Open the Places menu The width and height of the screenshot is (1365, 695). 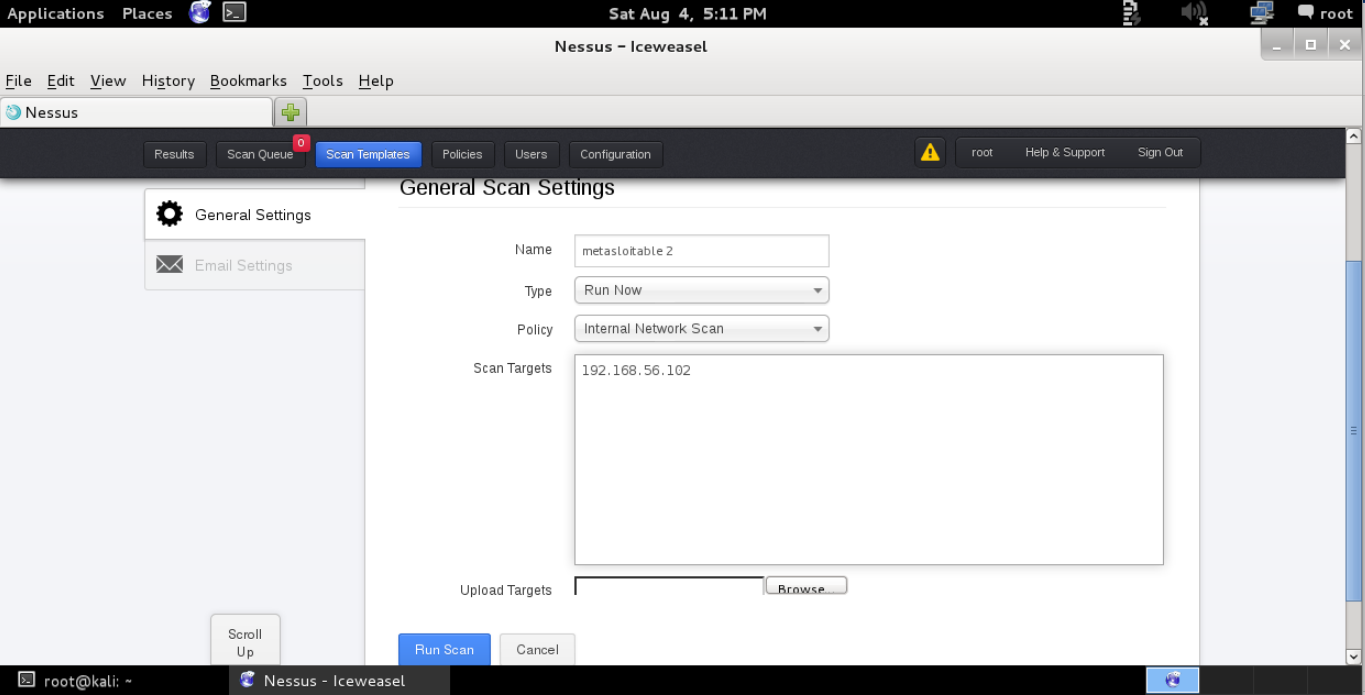tap(147, 13)
